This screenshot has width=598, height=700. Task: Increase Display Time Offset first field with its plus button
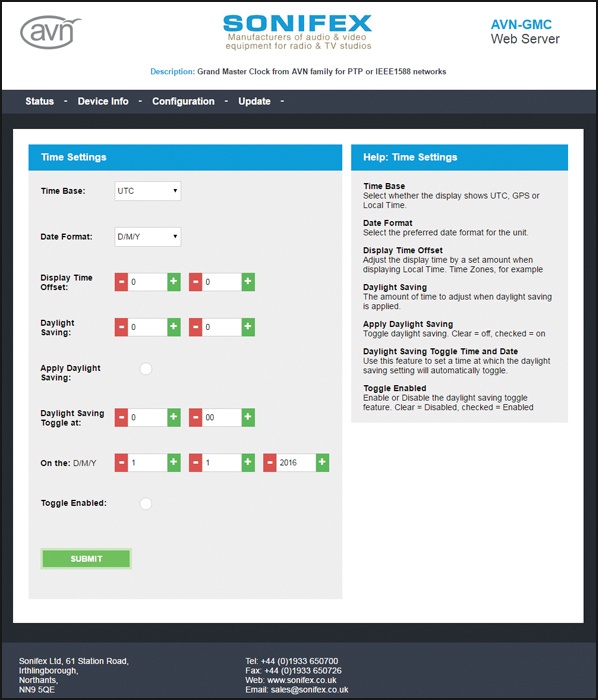174,282
